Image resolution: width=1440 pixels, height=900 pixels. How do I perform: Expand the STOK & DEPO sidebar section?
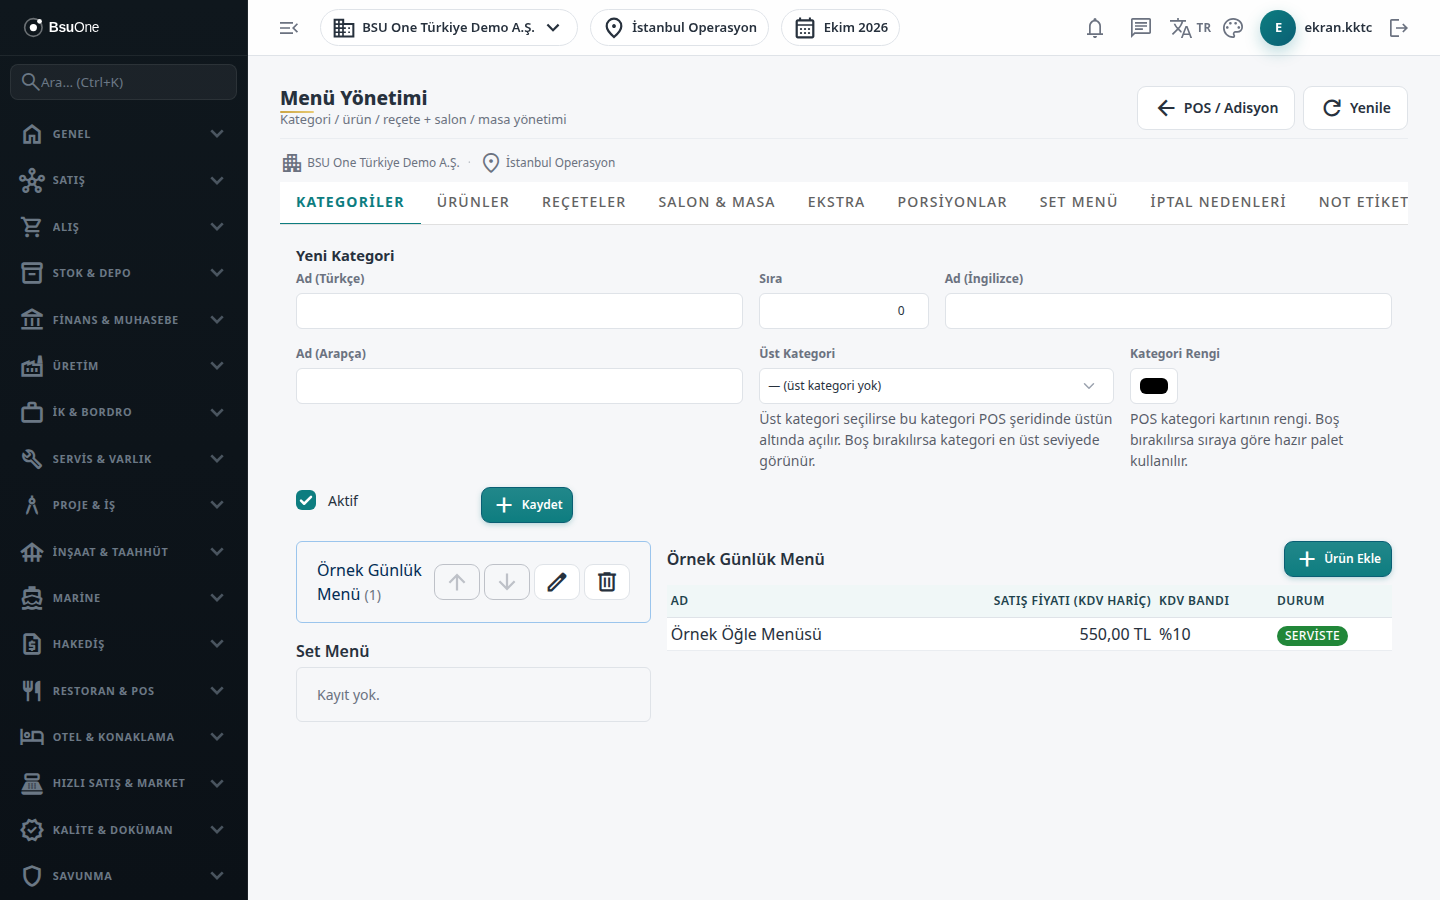pos(124,273)
